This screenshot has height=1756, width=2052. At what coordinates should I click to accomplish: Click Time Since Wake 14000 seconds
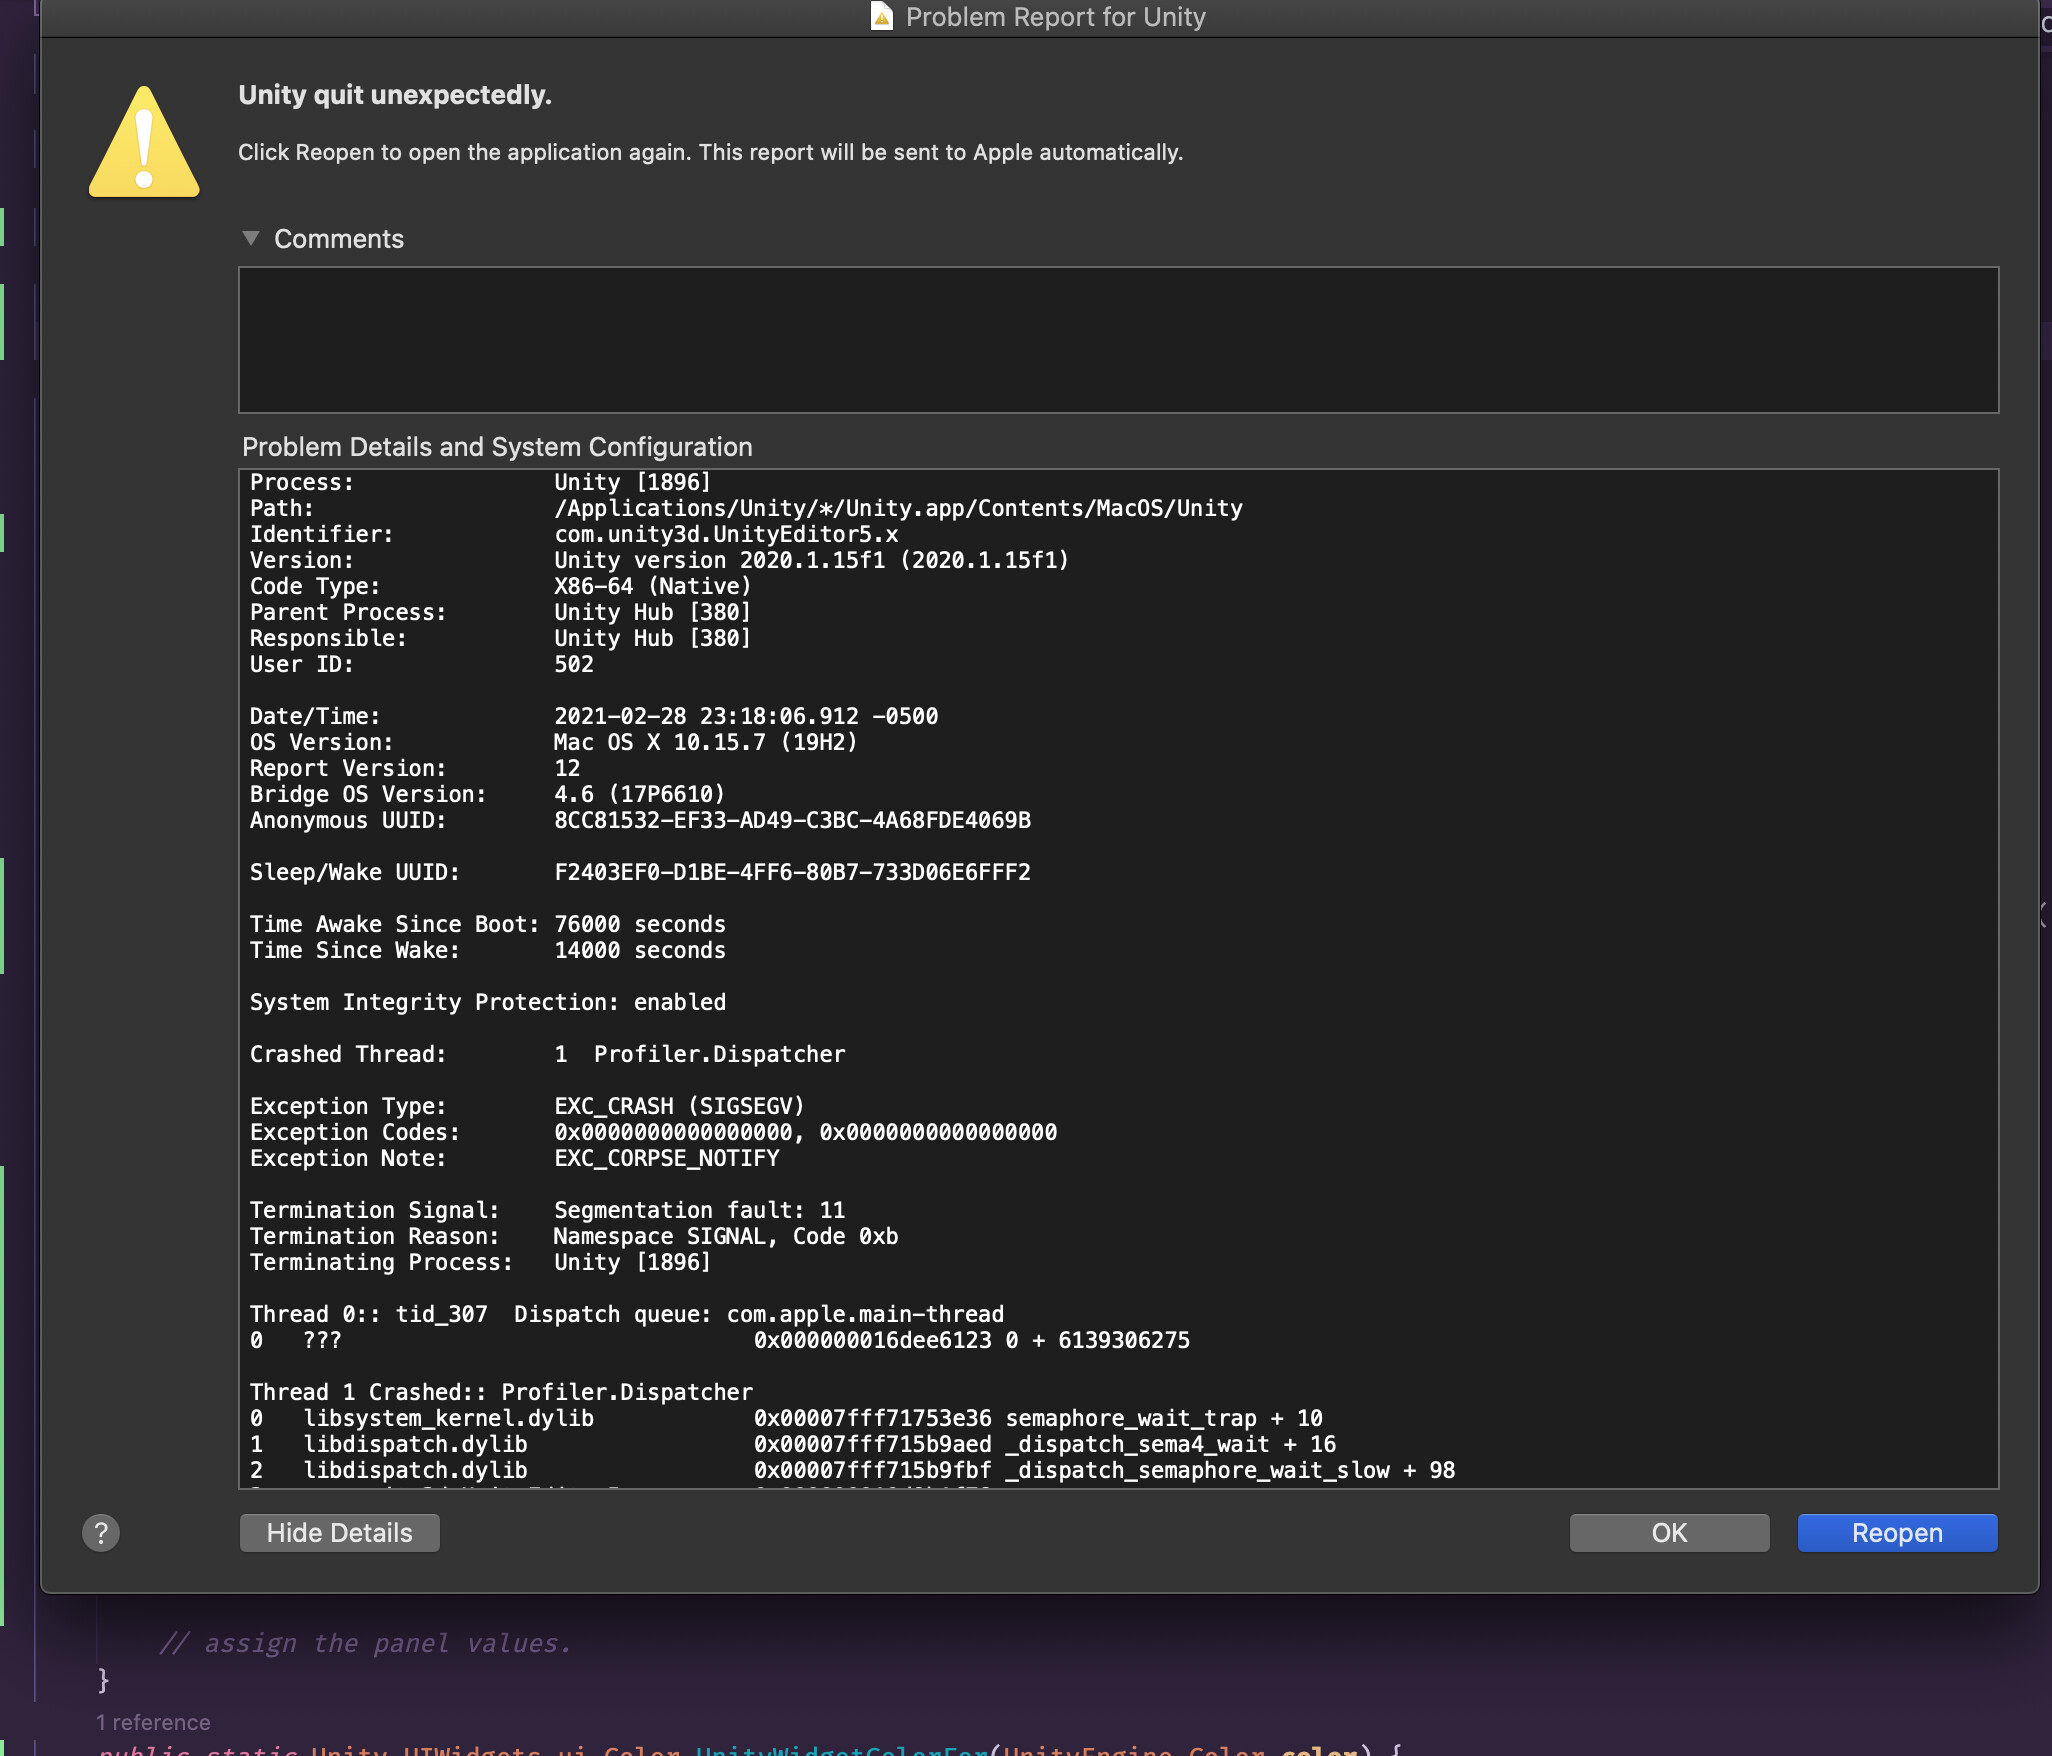[487, 950]
